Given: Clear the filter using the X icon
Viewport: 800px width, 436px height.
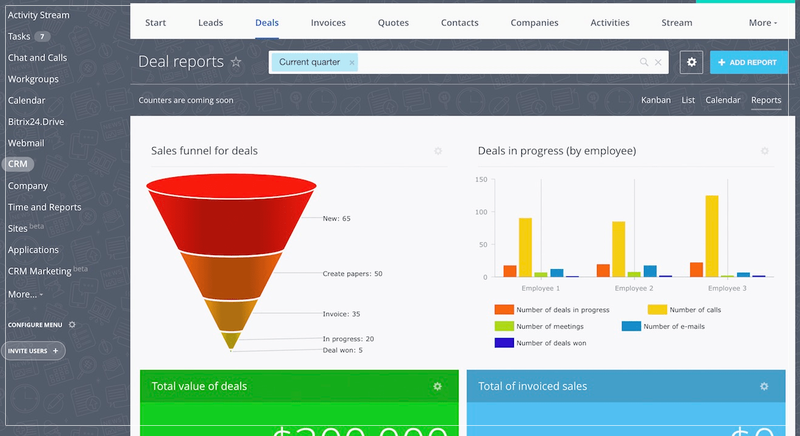Looking at the screenshot, I should pyautogui.click(x=658, y=62).
